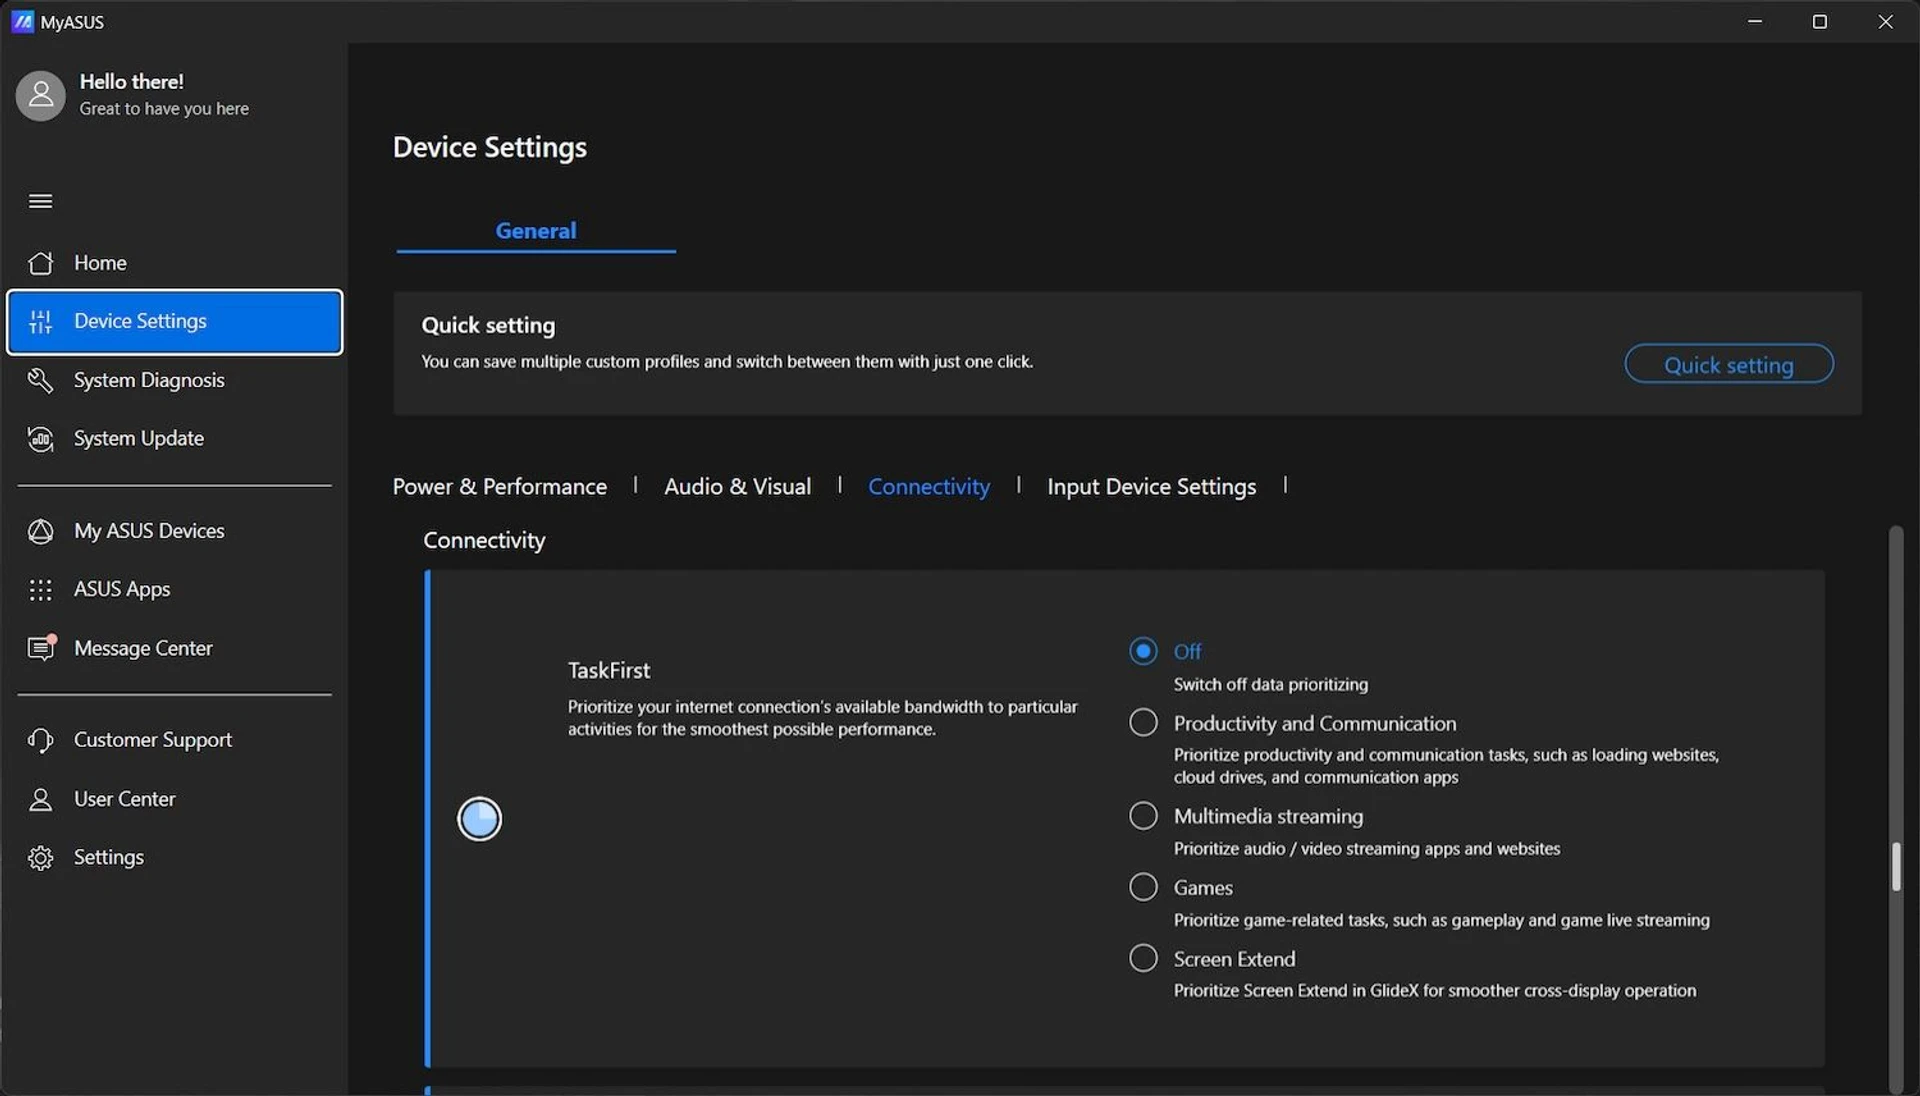The width and height of the screenshot is (1920, 1096).
Task: Select the Off TaskFirst option
Action: point(1143,651)
